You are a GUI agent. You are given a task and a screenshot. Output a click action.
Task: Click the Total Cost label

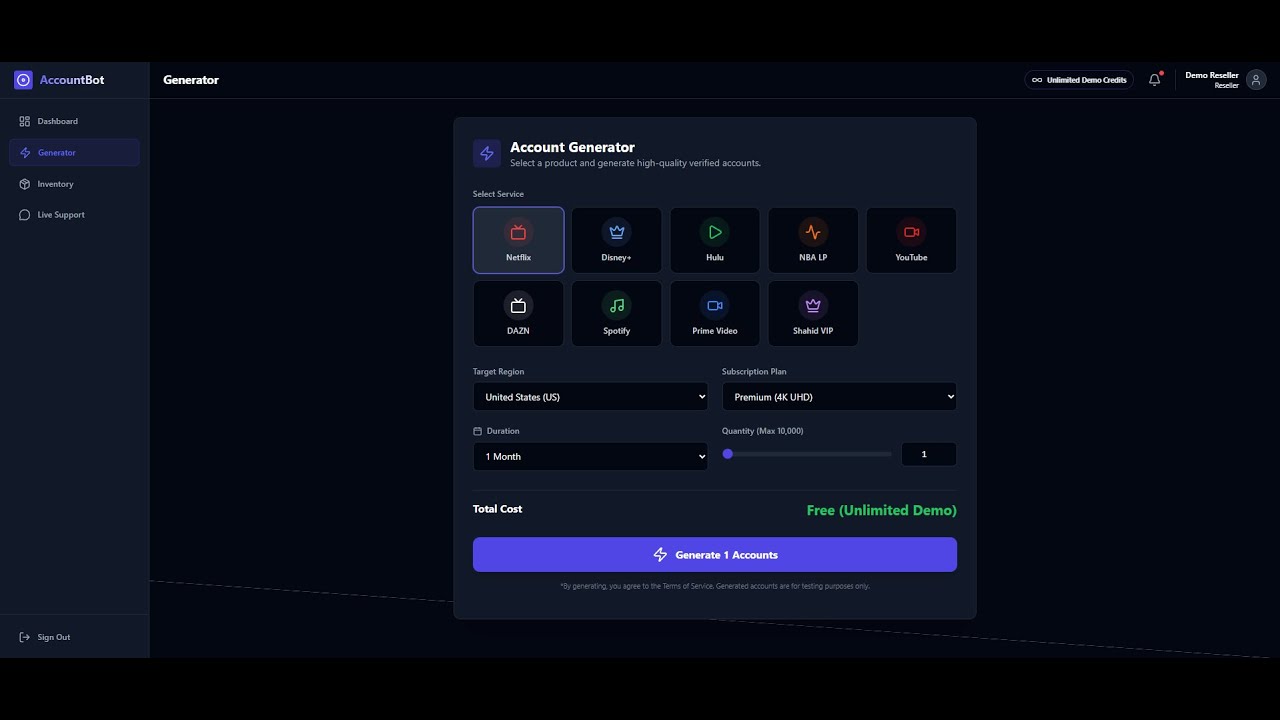click(x=497, y=509)
